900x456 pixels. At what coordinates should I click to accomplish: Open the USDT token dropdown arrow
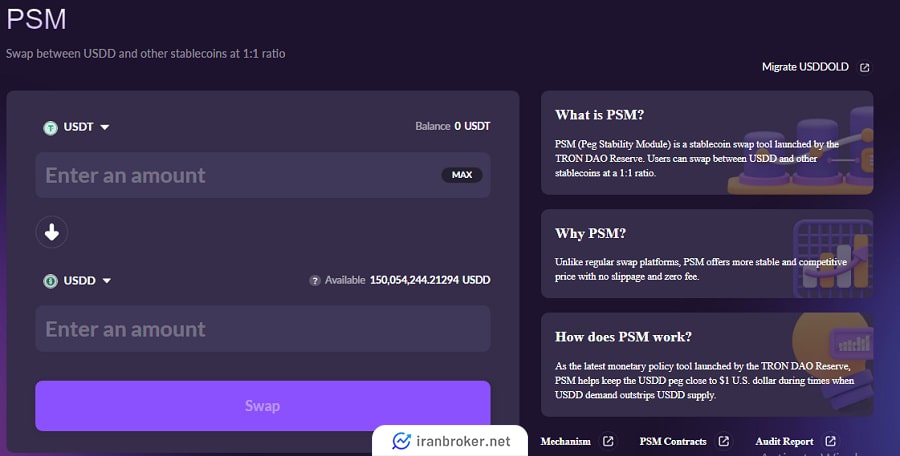coord(104,127)
